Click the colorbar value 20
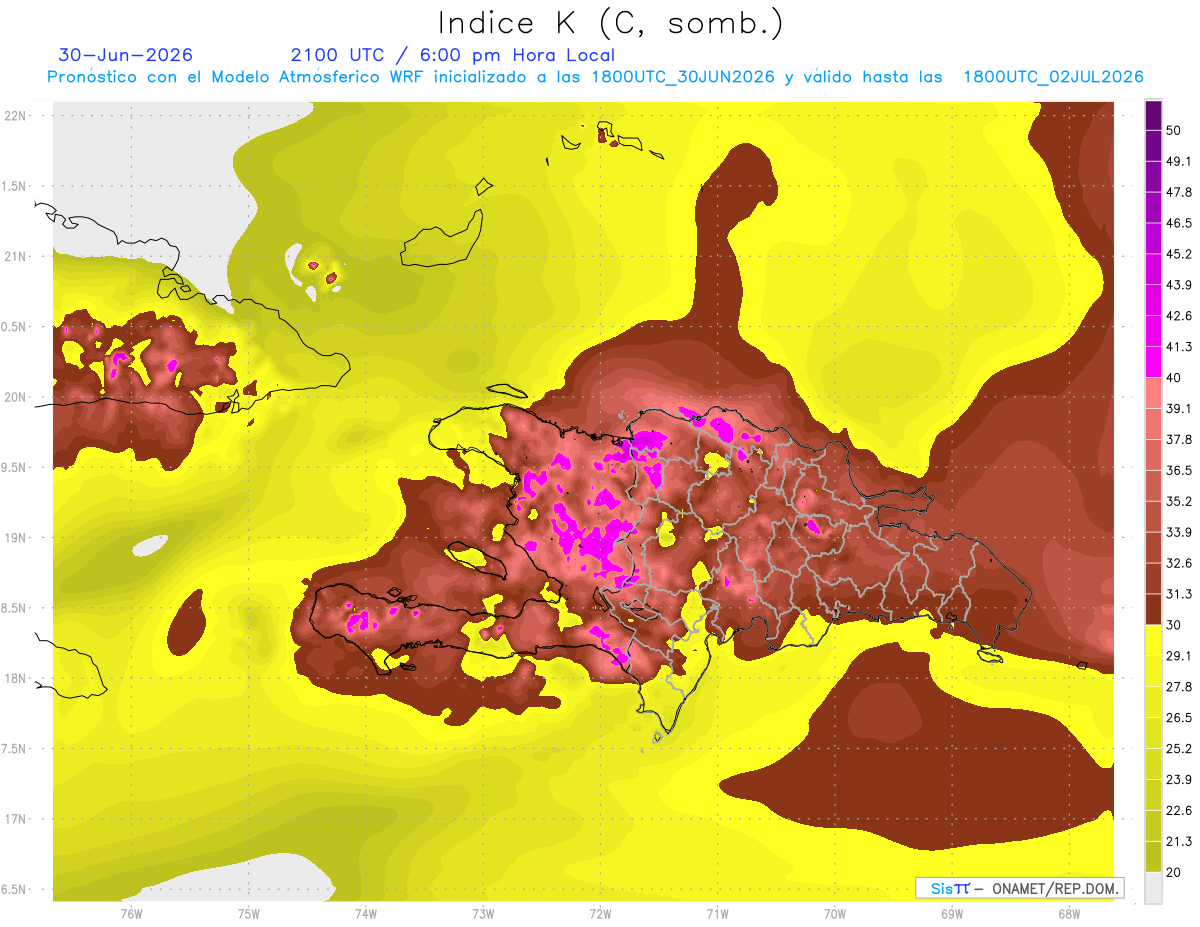This screenshot has width=1200, height=927. coord(1173,872)
